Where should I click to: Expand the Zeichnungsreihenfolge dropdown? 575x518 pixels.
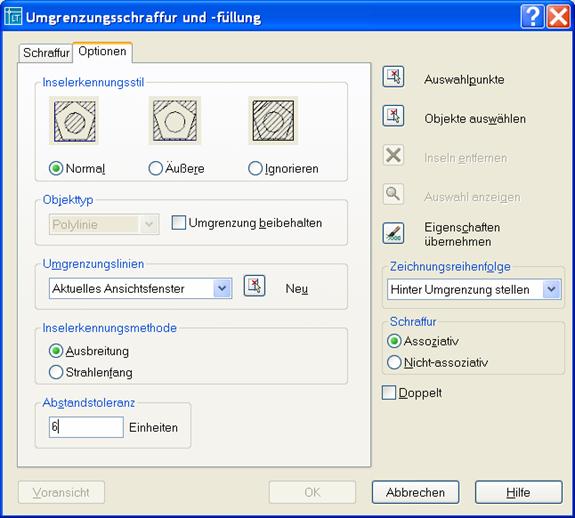474,289
